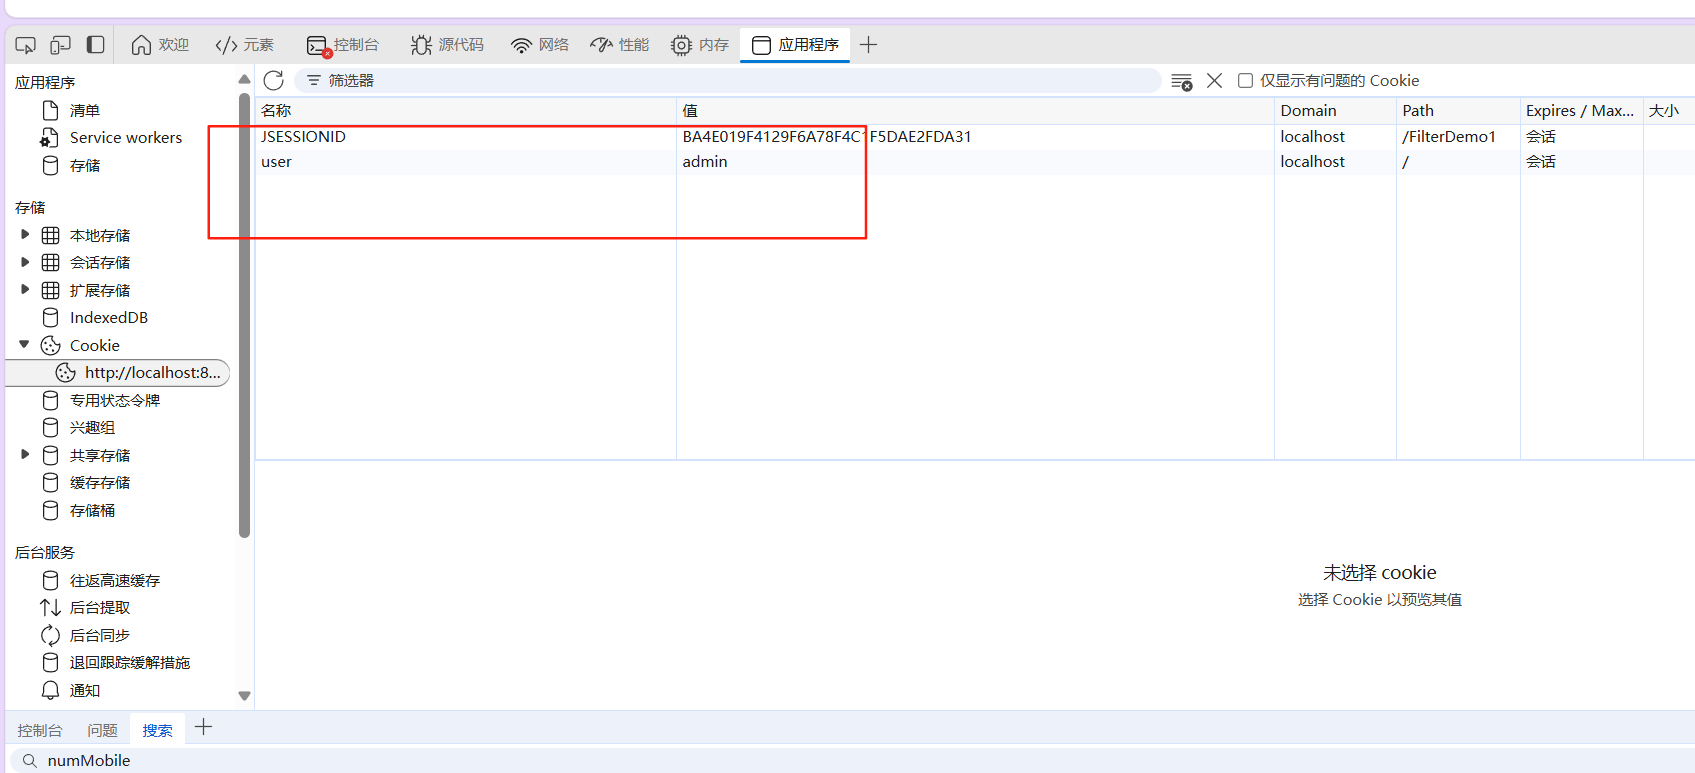Sort by Path column header
The image size is (1695, 773).
coord(1458,110)
